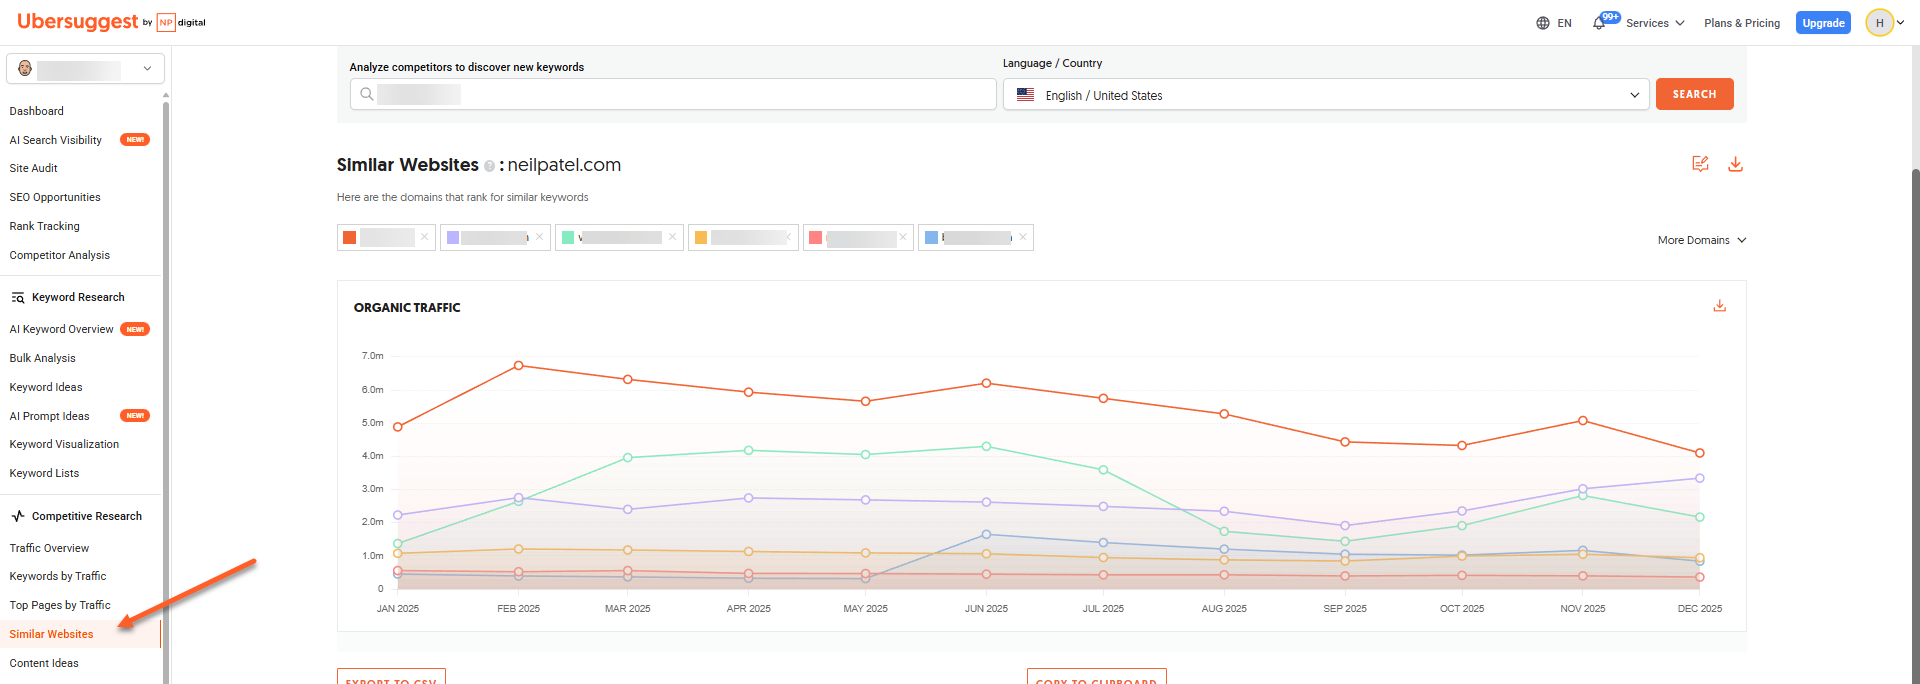
Task: Click the Similar Websites help tooltip icon
Action: (x=489, y=166)
